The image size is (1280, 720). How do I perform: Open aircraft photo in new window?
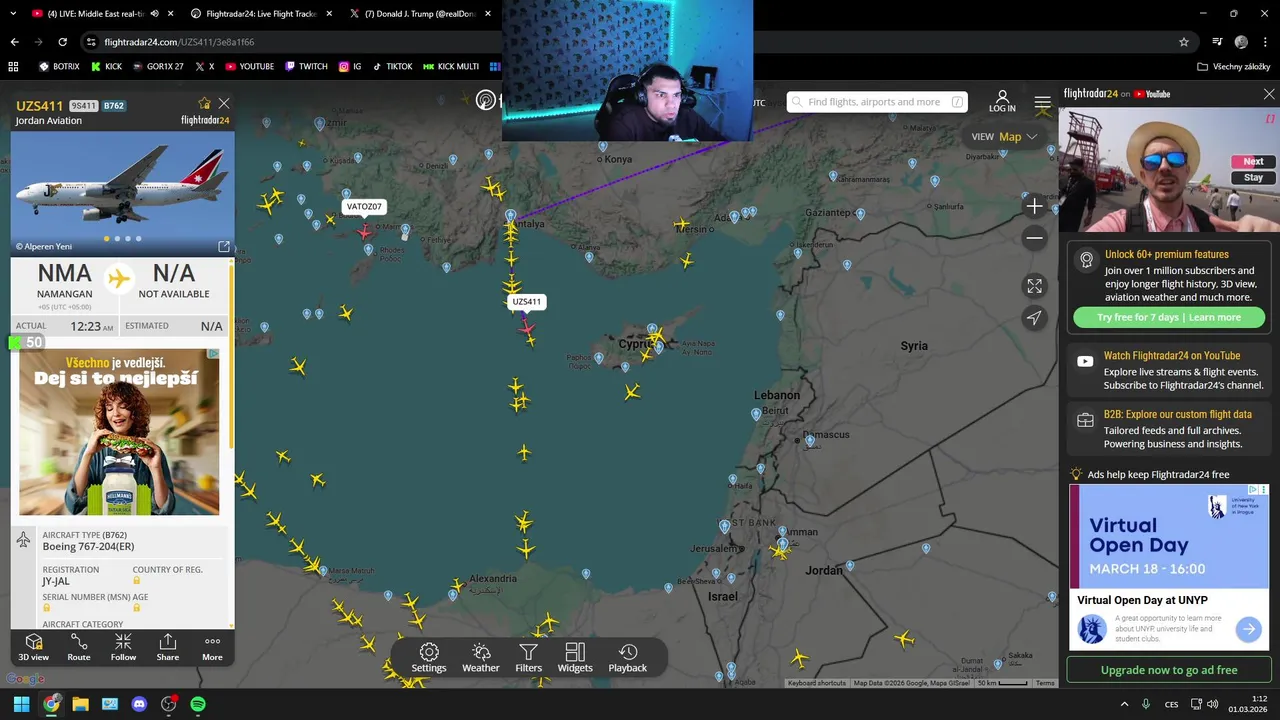[223, 246]
